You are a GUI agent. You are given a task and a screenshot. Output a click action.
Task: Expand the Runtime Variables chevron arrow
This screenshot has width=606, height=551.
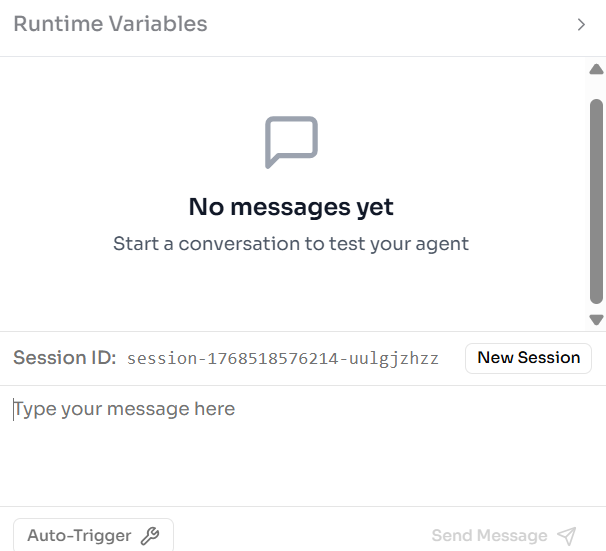pyautogui.click(x=581, y=25)
